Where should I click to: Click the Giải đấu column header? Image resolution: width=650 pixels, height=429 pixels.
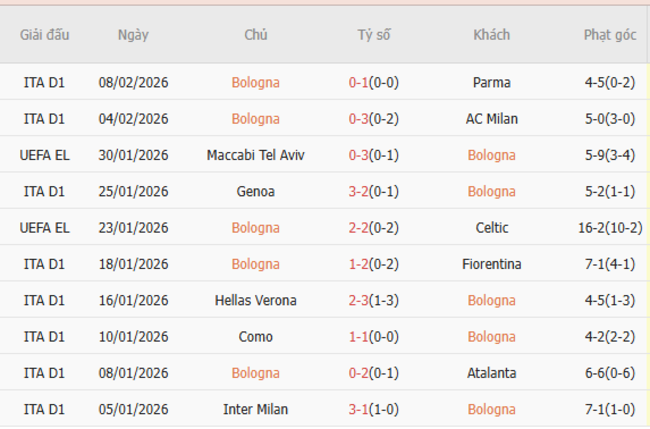tap(44, 35)
